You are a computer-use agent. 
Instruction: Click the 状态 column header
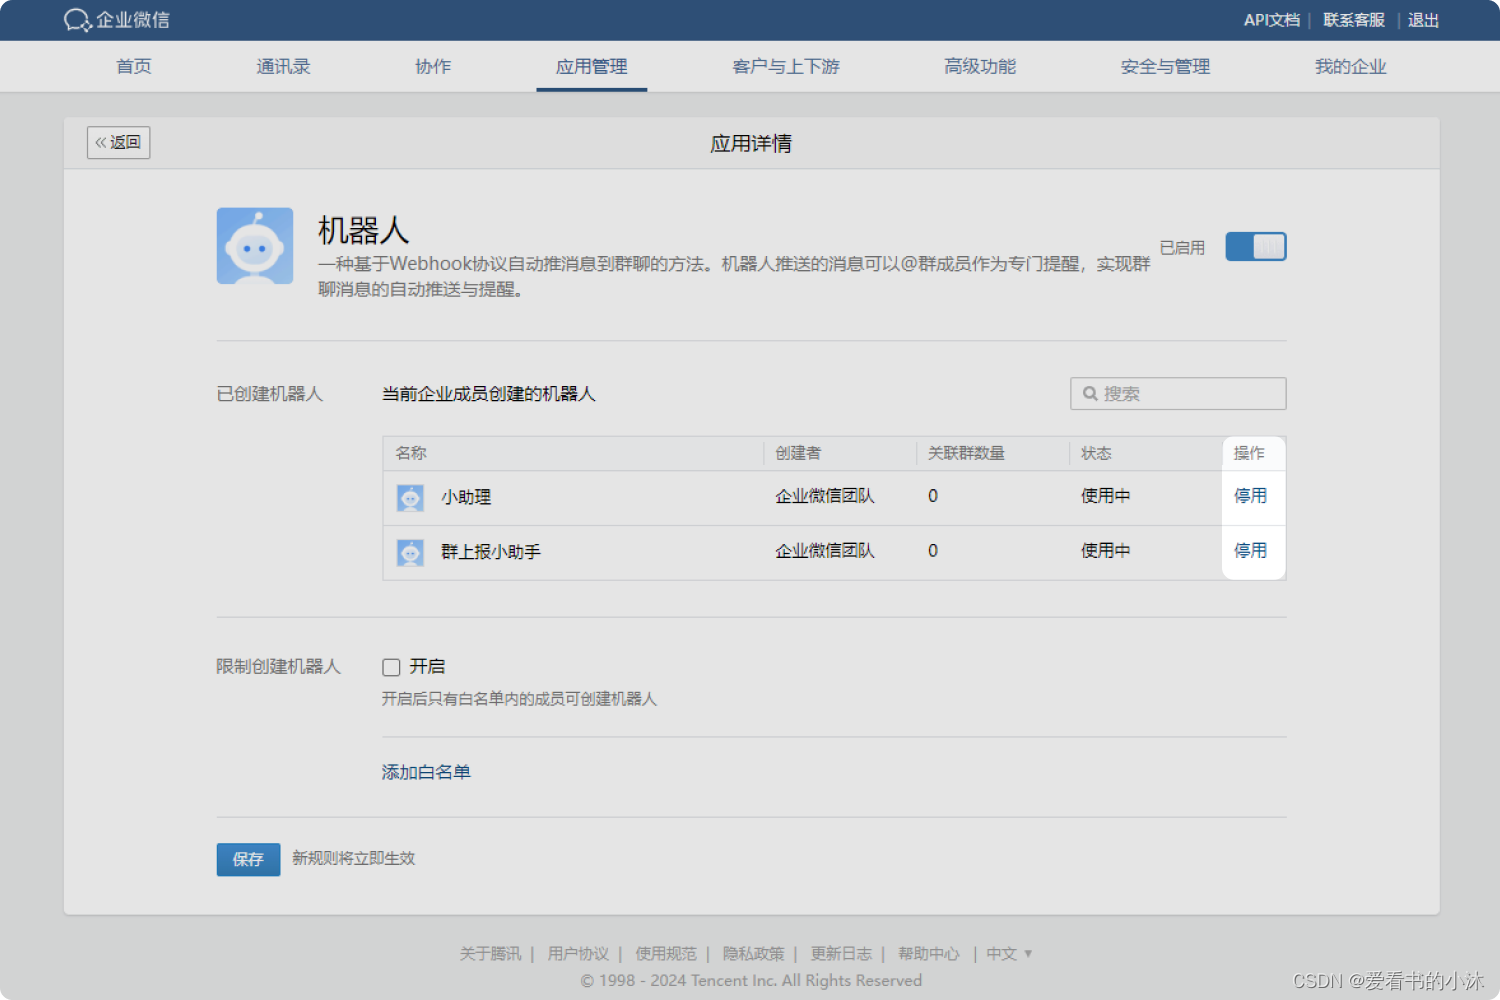[1096, 453]
